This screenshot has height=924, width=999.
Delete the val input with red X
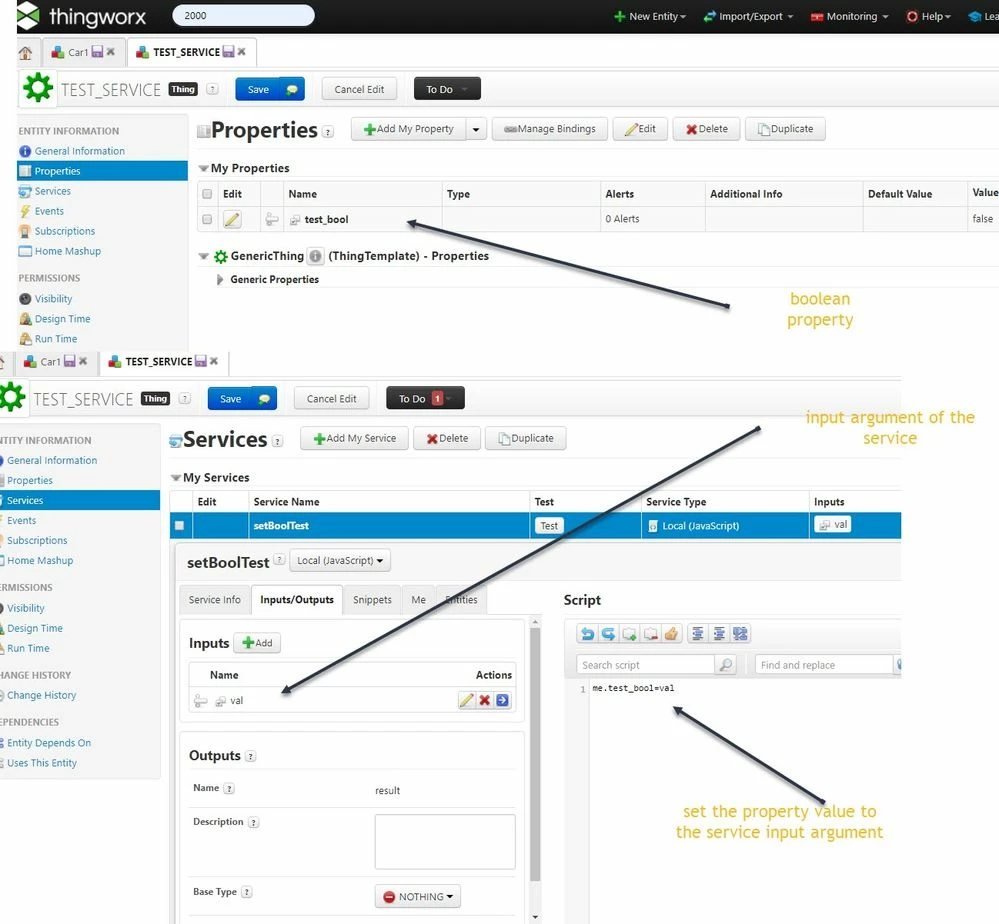pyautogui.click(x=484, y=700)
